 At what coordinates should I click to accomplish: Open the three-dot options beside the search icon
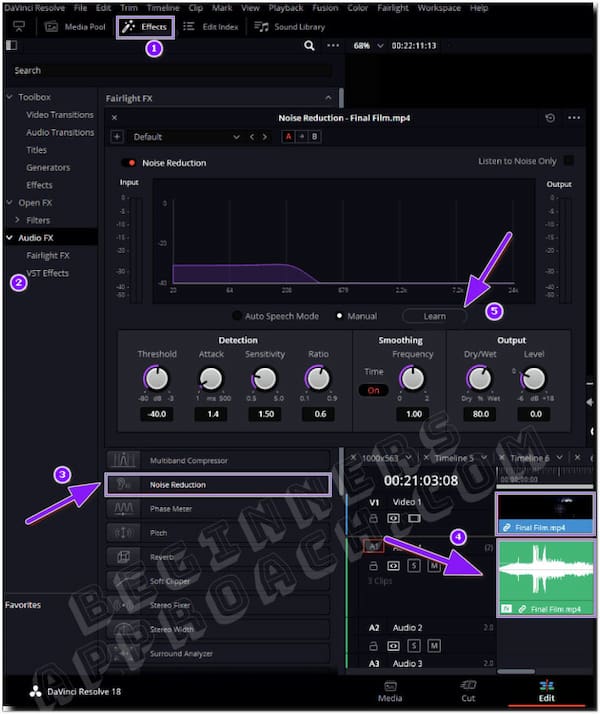point(333,46)
